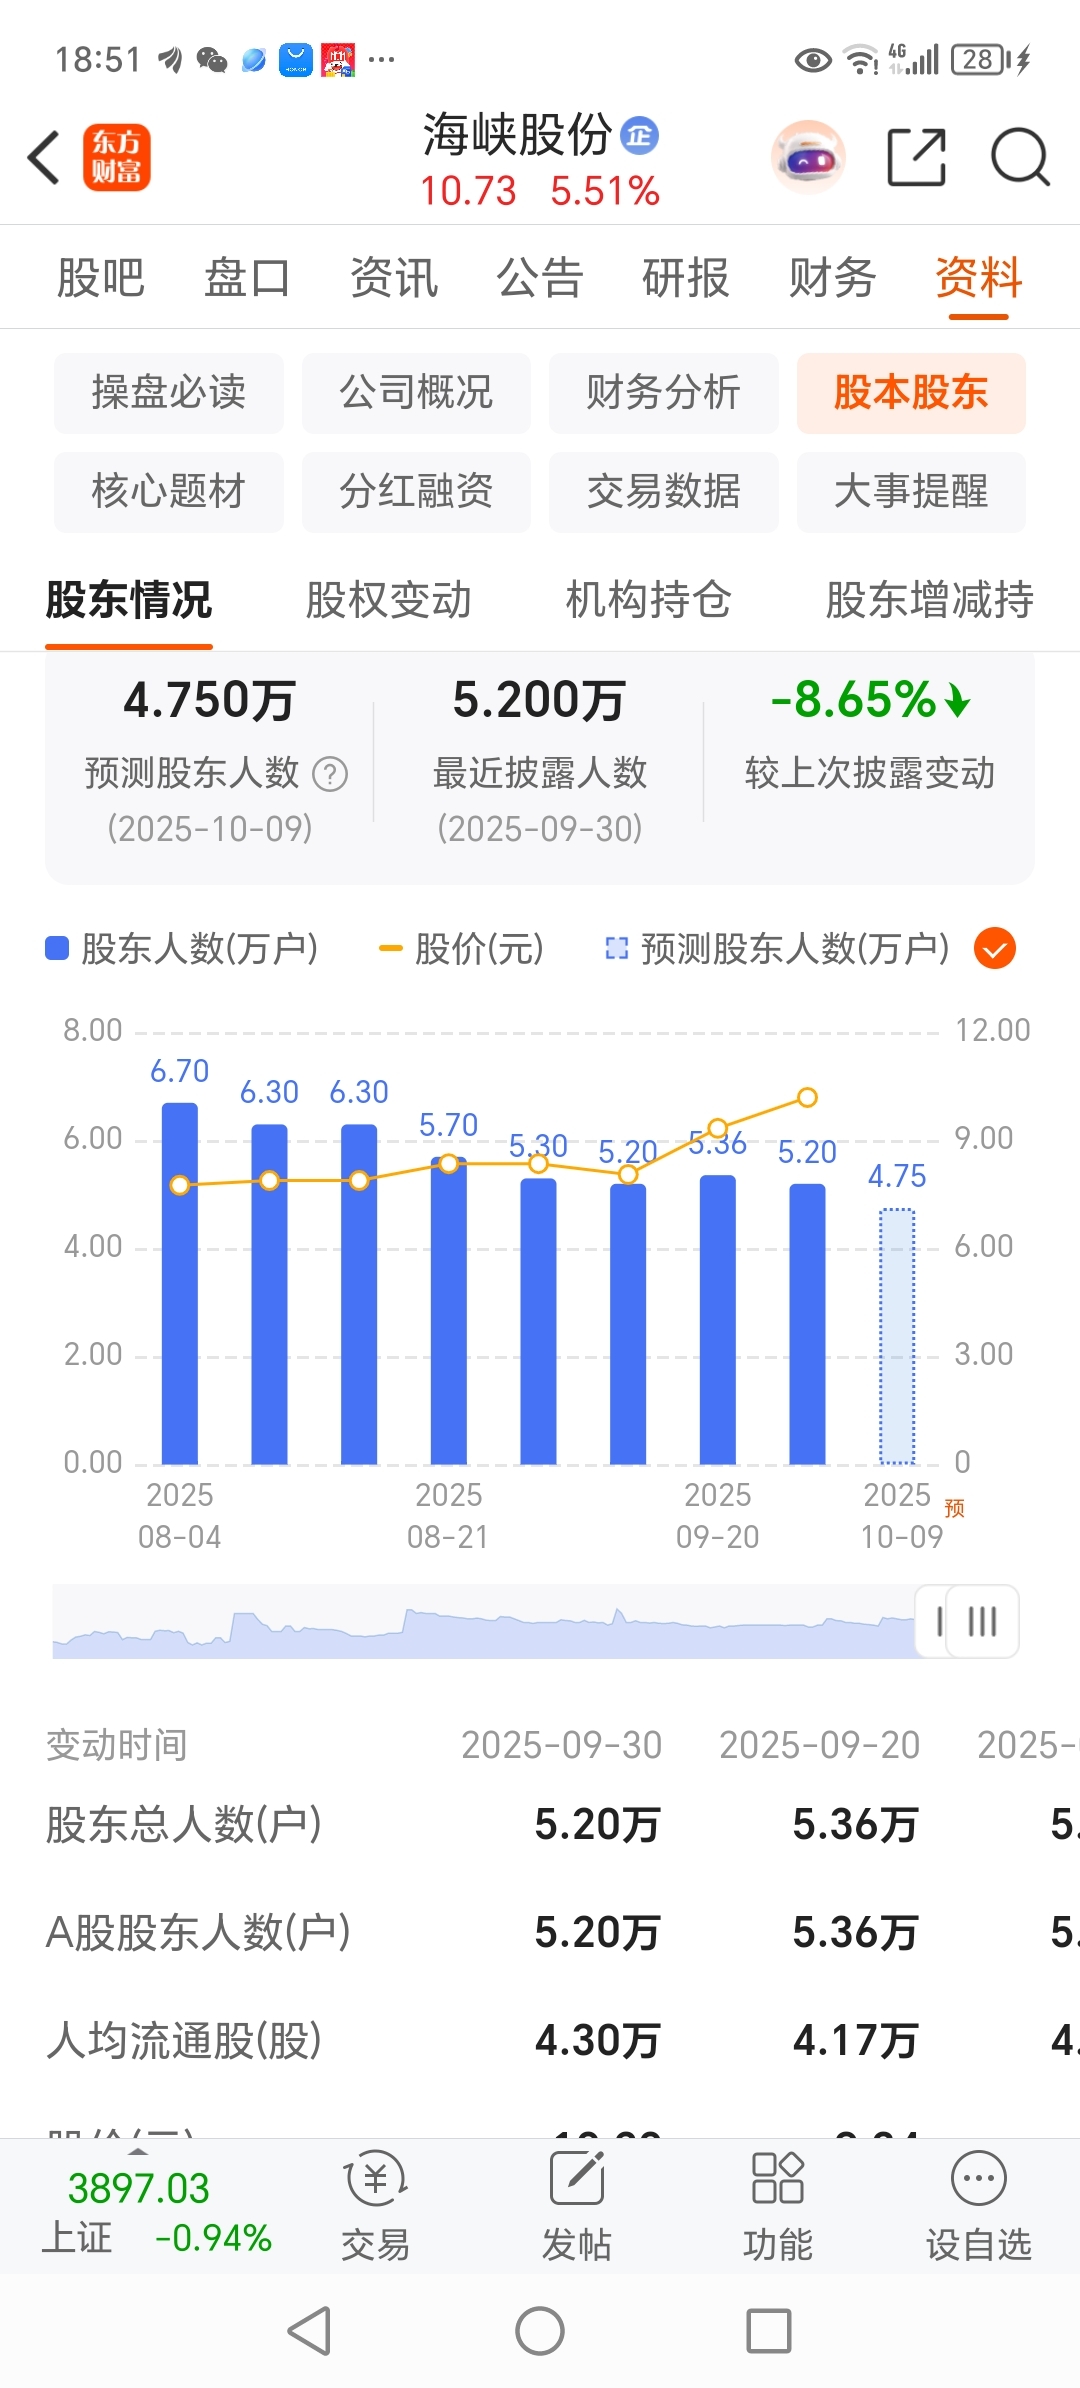
Task: Click the chart overview range track
Action: pos(485,1621)
